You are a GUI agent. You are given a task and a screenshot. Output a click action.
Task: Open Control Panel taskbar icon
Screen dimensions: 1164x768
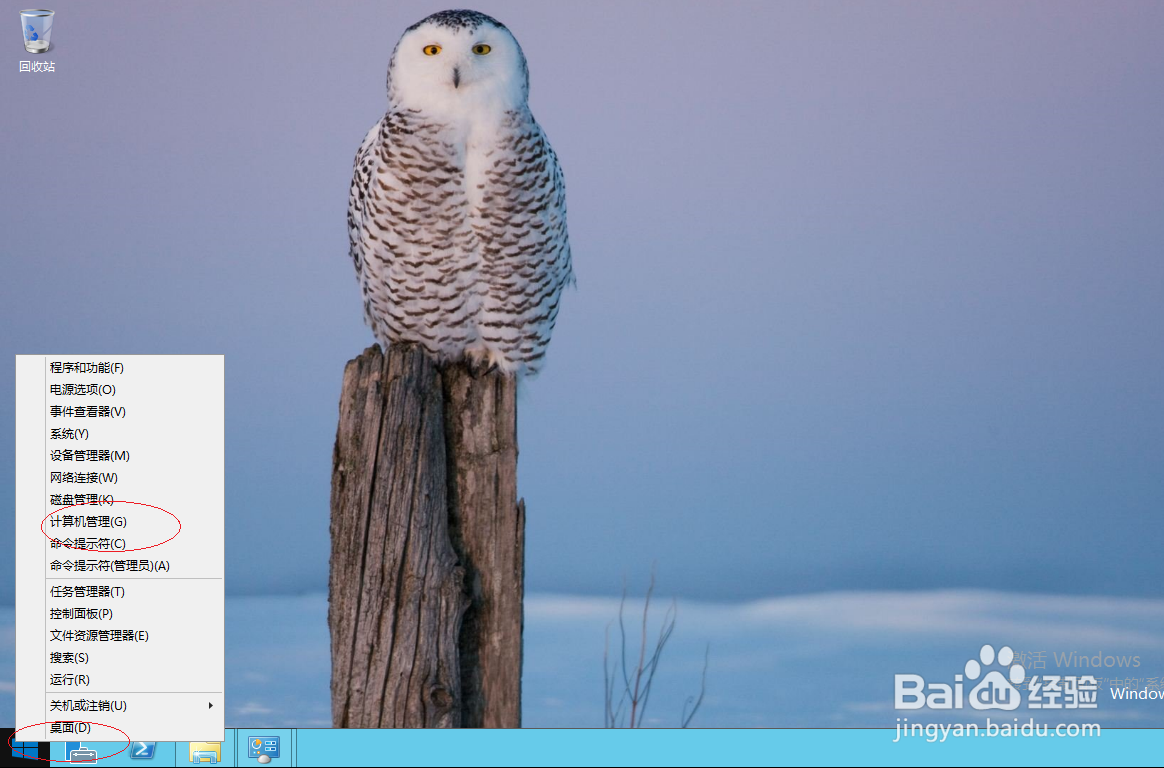pos(264,749)
